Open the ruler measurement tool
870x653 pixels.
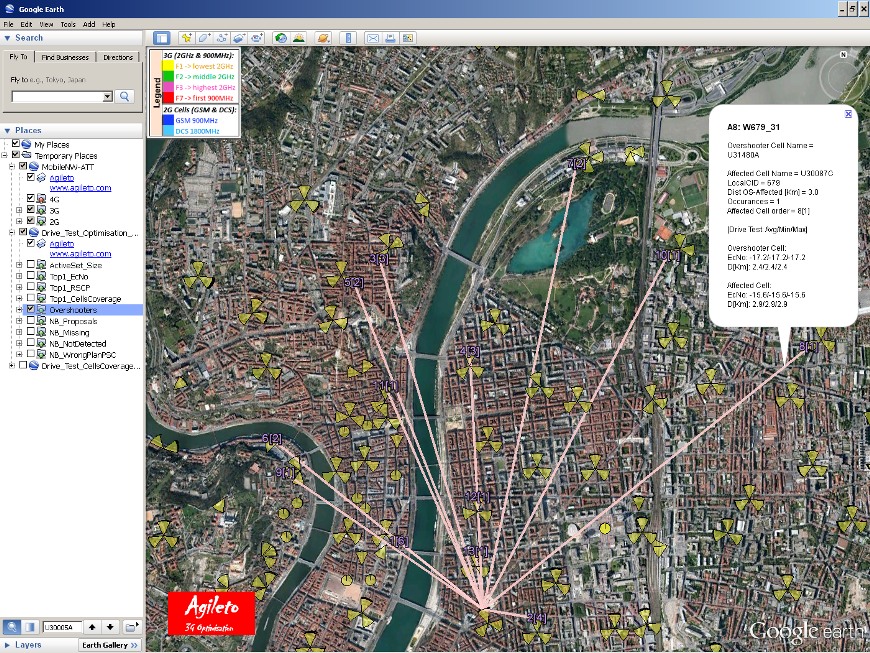click(x=348, y=38)
